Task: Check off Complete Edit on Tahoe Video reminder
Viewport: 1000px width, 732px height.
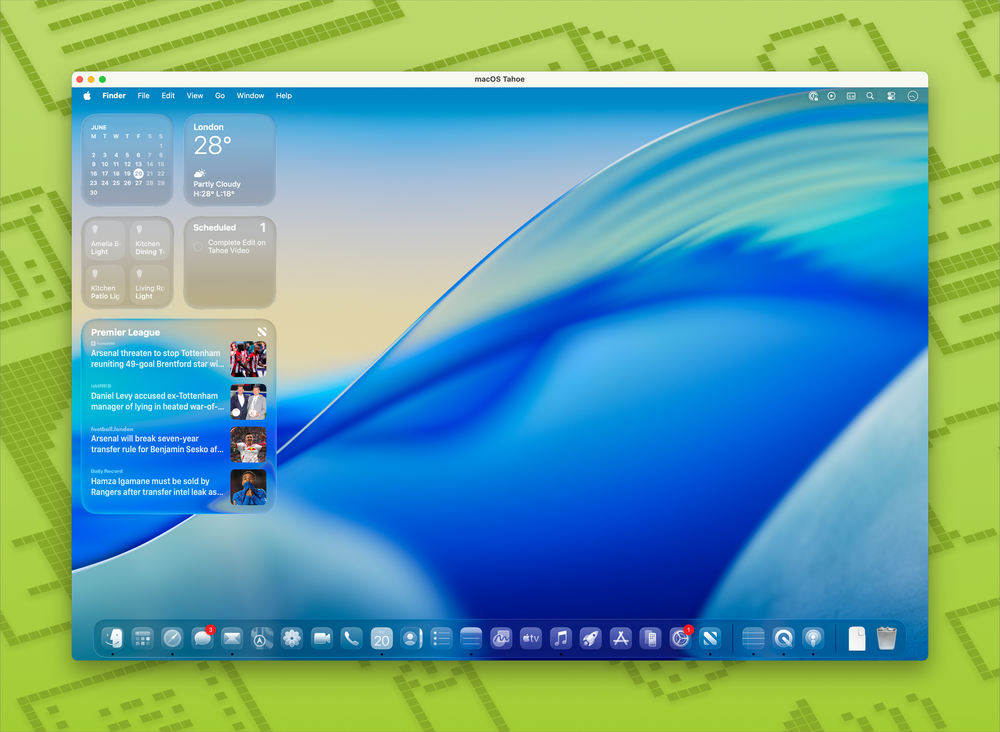Action: point(198,247)
